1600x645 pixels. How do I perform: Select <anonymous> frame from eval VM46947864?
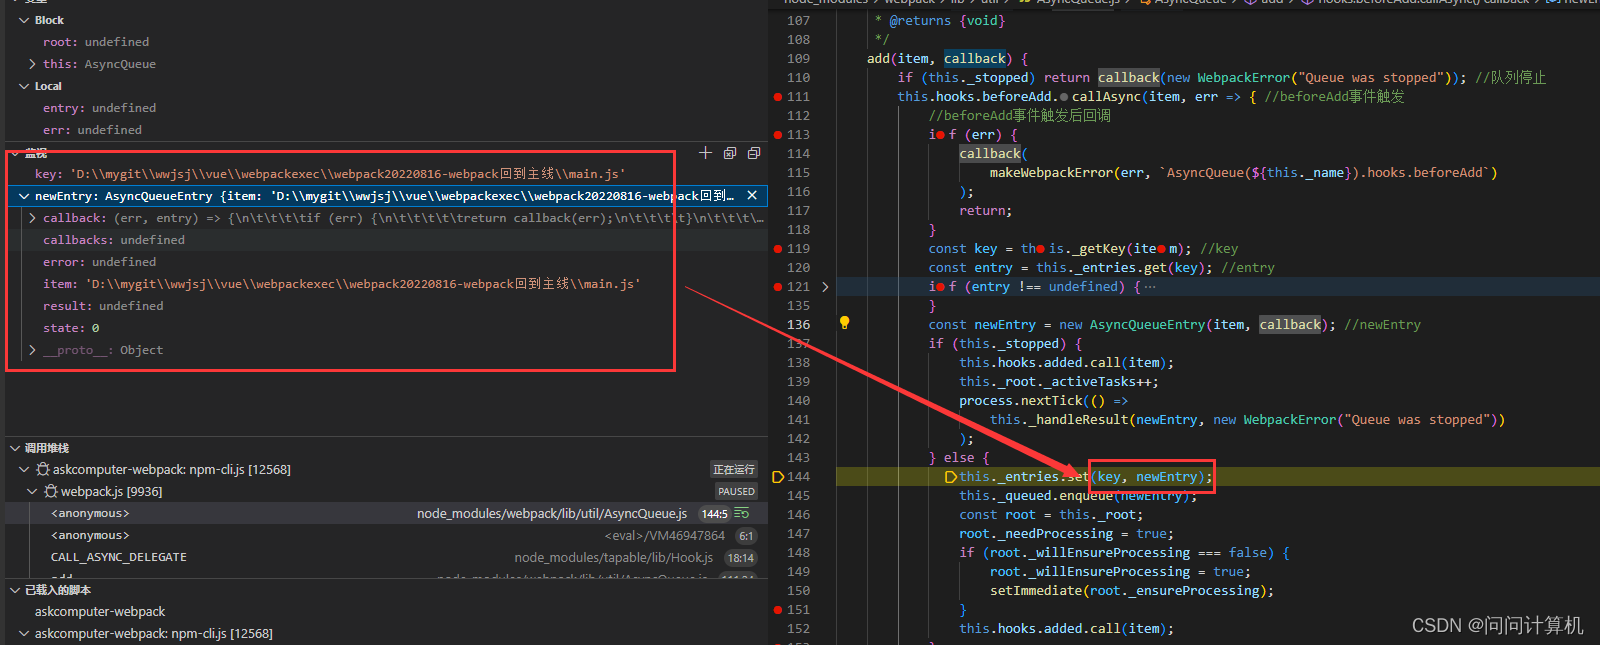(x=386, y=535)
